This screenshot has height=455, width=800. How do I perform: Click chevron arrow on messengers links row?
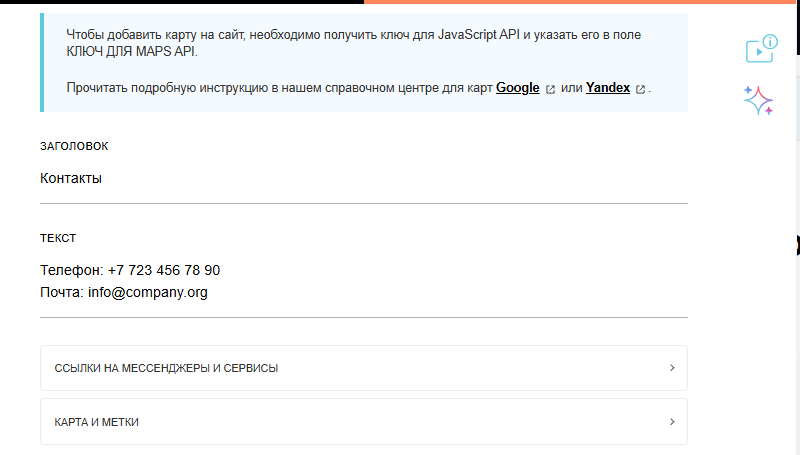tap(672, 368)
